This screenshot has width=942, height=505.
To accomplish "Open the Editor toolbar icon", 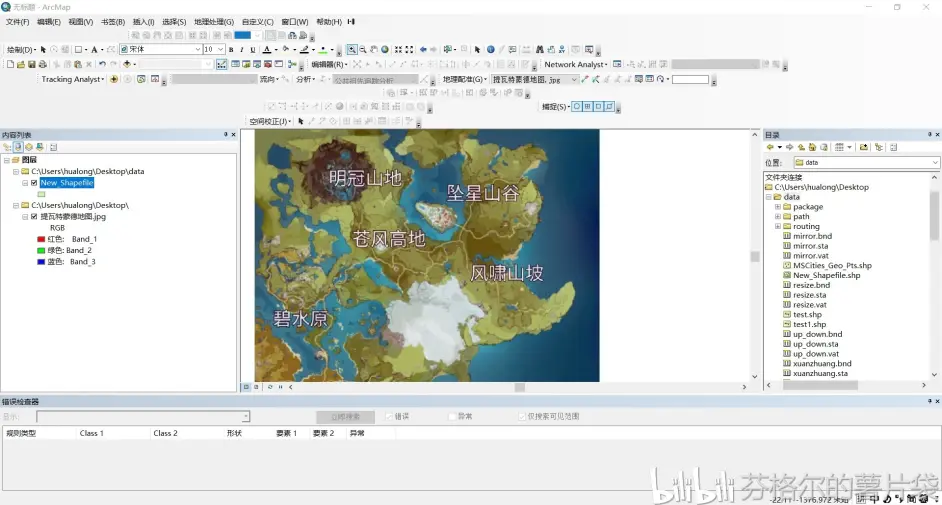I will pyautogui.click(x=222, y=64).
